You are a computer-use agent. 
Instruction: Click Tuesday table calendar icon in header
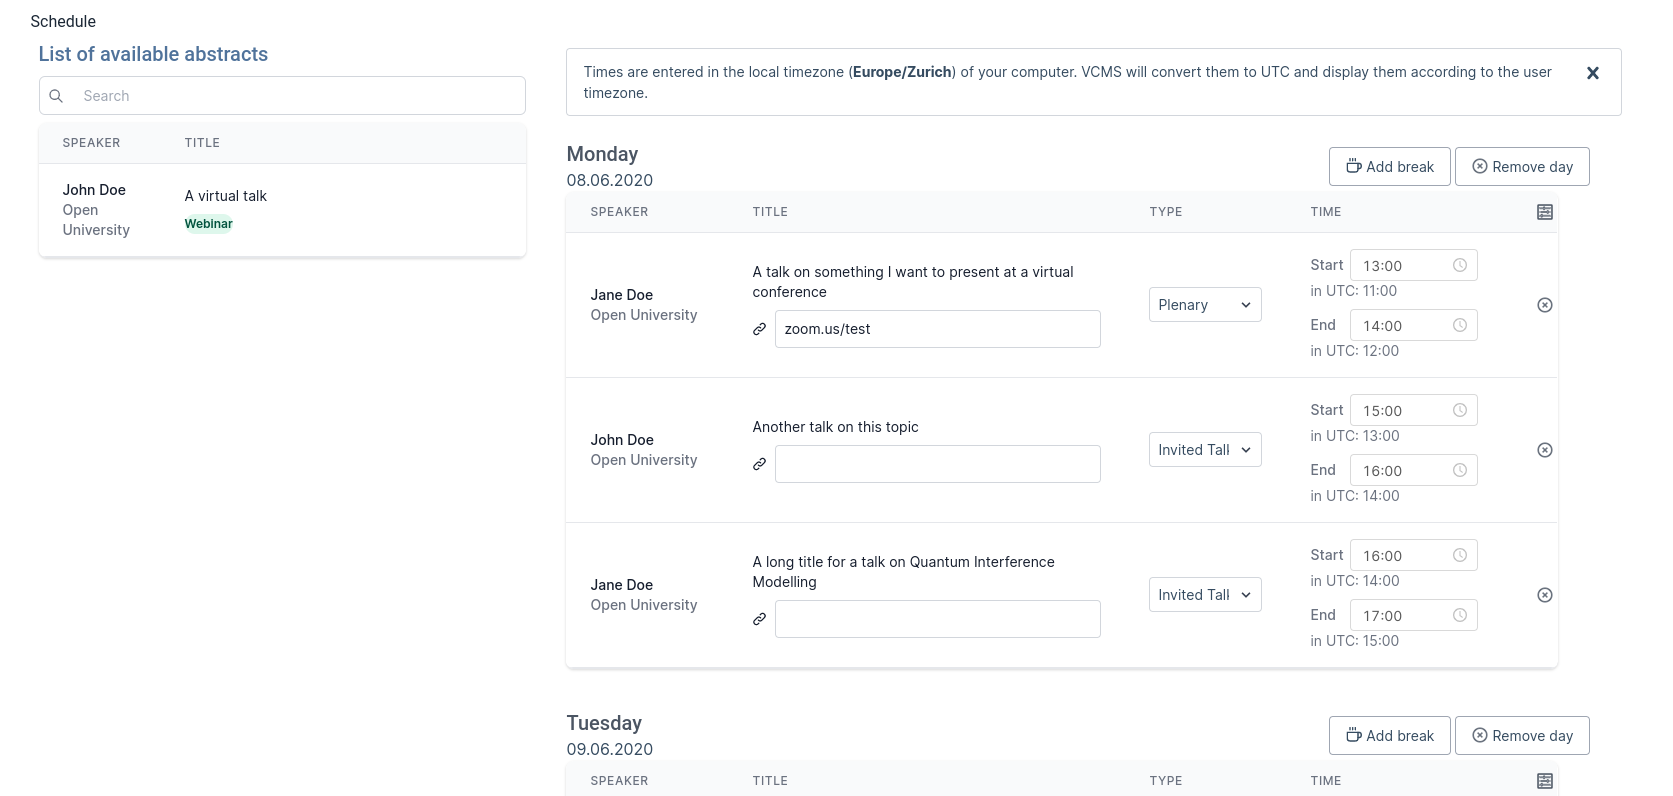click(1545, 781)
